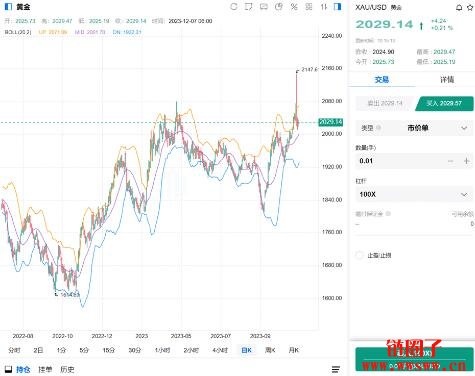Add XAU/USD to favorites with star
The width and height of the screenshot is (475, 376).
click(470, 7)
